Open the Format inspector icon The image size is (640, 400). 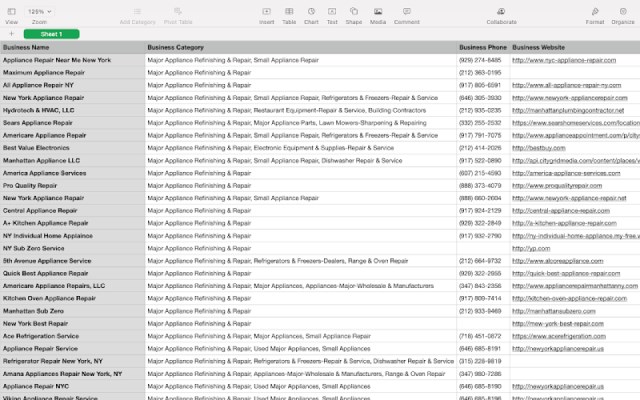coord(595,11)
